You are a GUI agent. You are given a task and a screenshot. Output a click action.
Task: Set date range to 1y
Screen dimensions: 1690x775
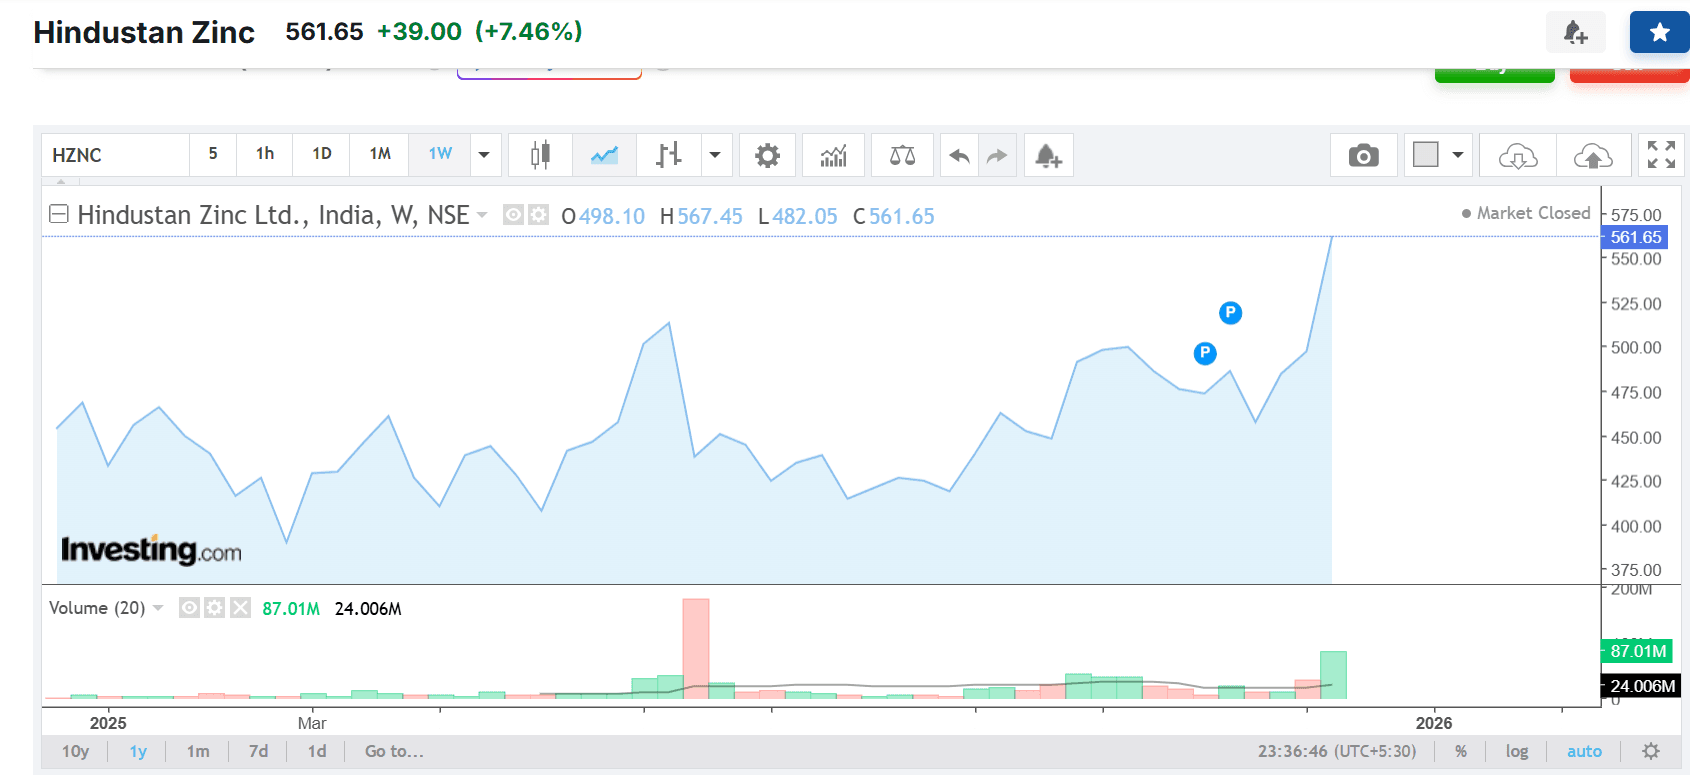click(138, 751)
